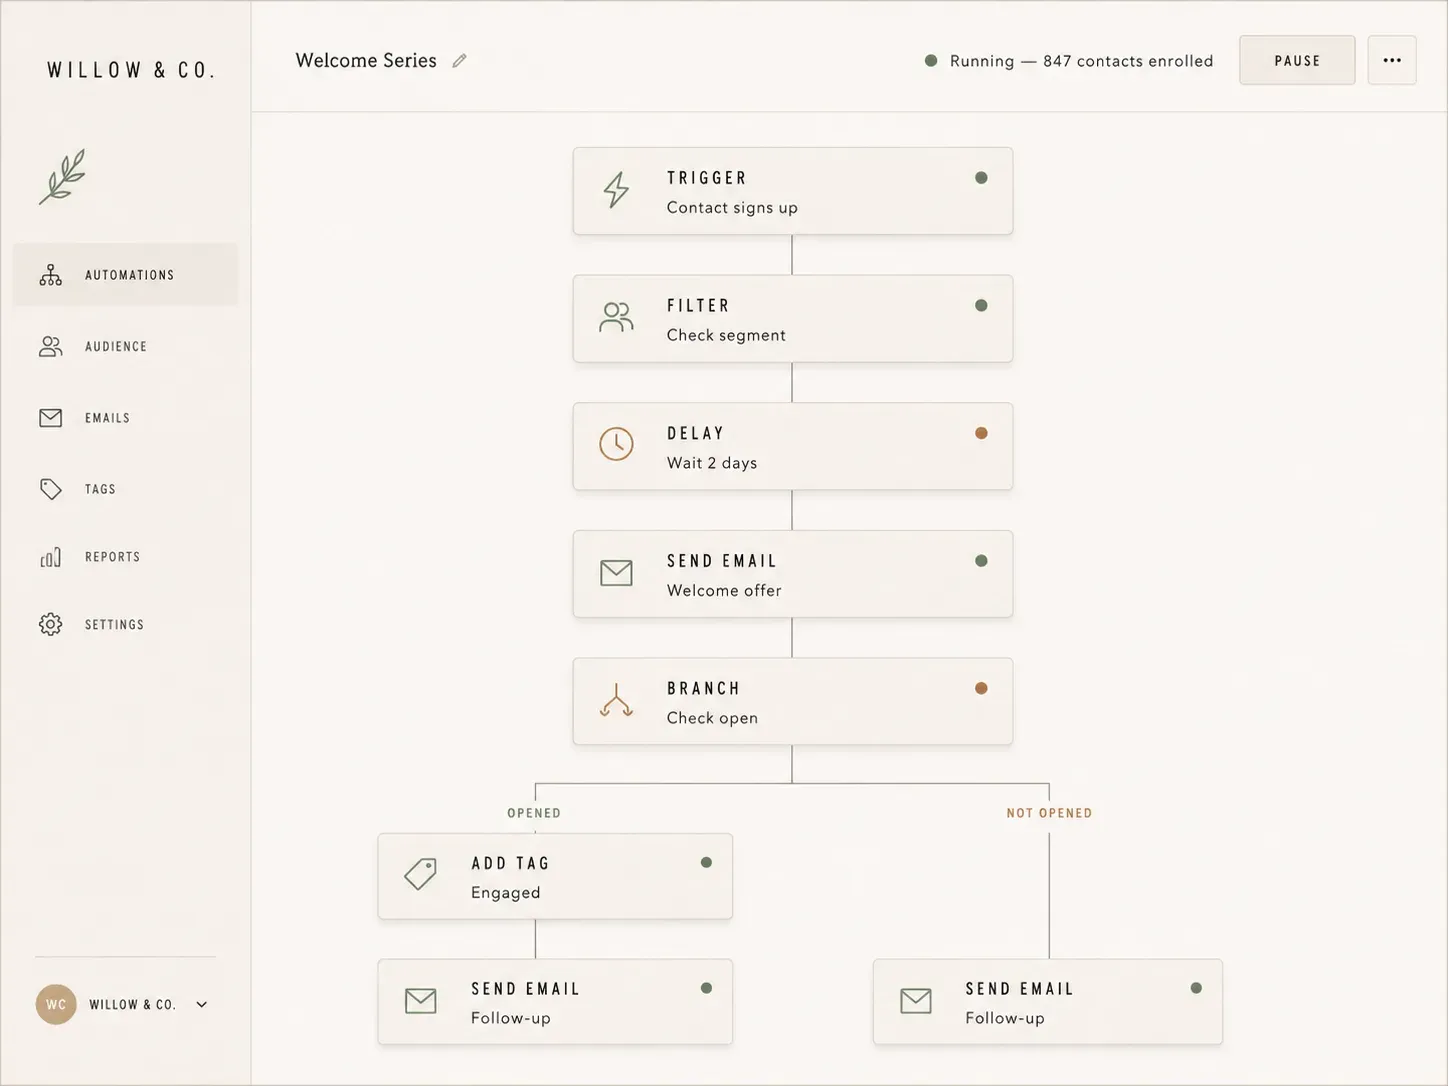Click the Reports bar chart icon

click(x=51, y=557)
